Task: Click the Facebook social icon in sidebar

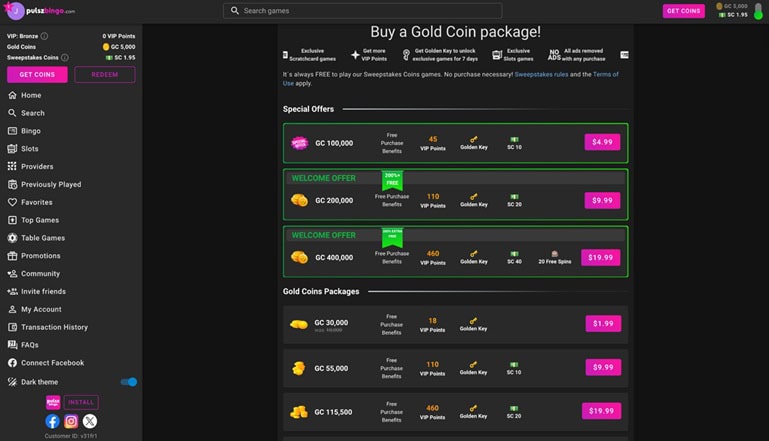Action: tap(53, 422)
